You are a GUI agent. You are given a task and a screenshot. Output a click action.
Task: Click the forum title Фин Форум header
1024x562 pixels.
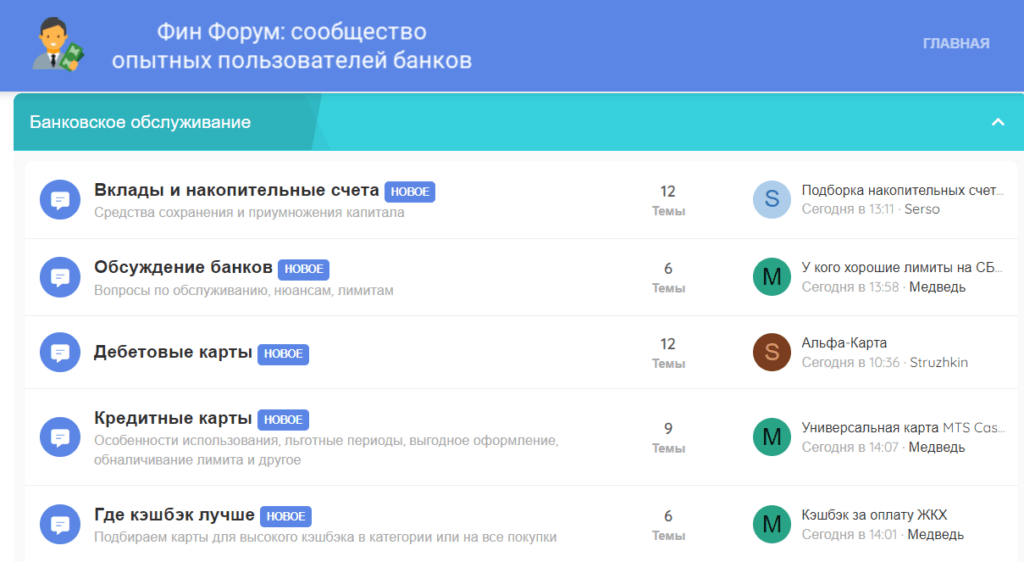tap(291, 46)
